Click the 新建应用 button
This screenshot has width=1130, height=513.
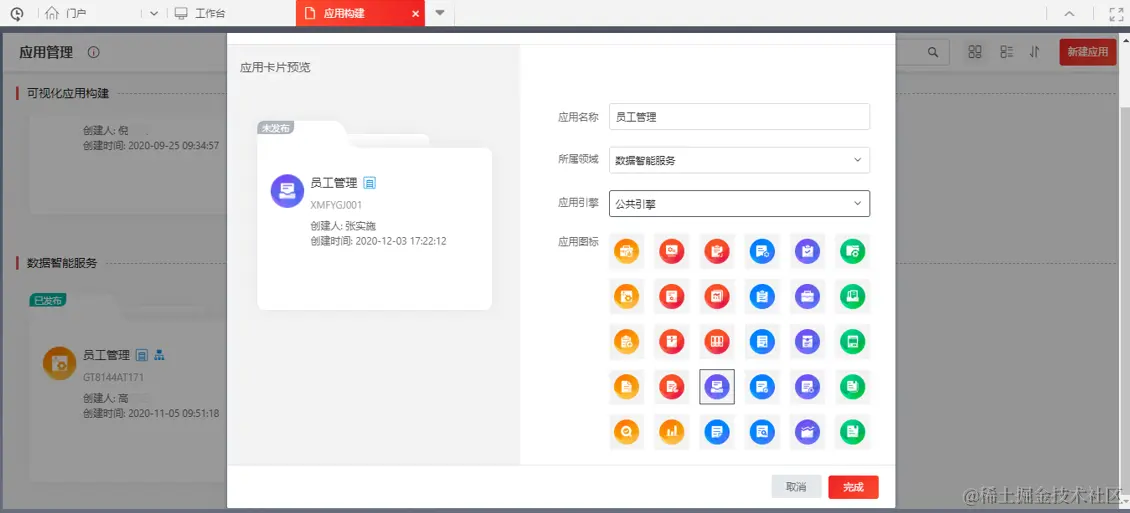1087,52
